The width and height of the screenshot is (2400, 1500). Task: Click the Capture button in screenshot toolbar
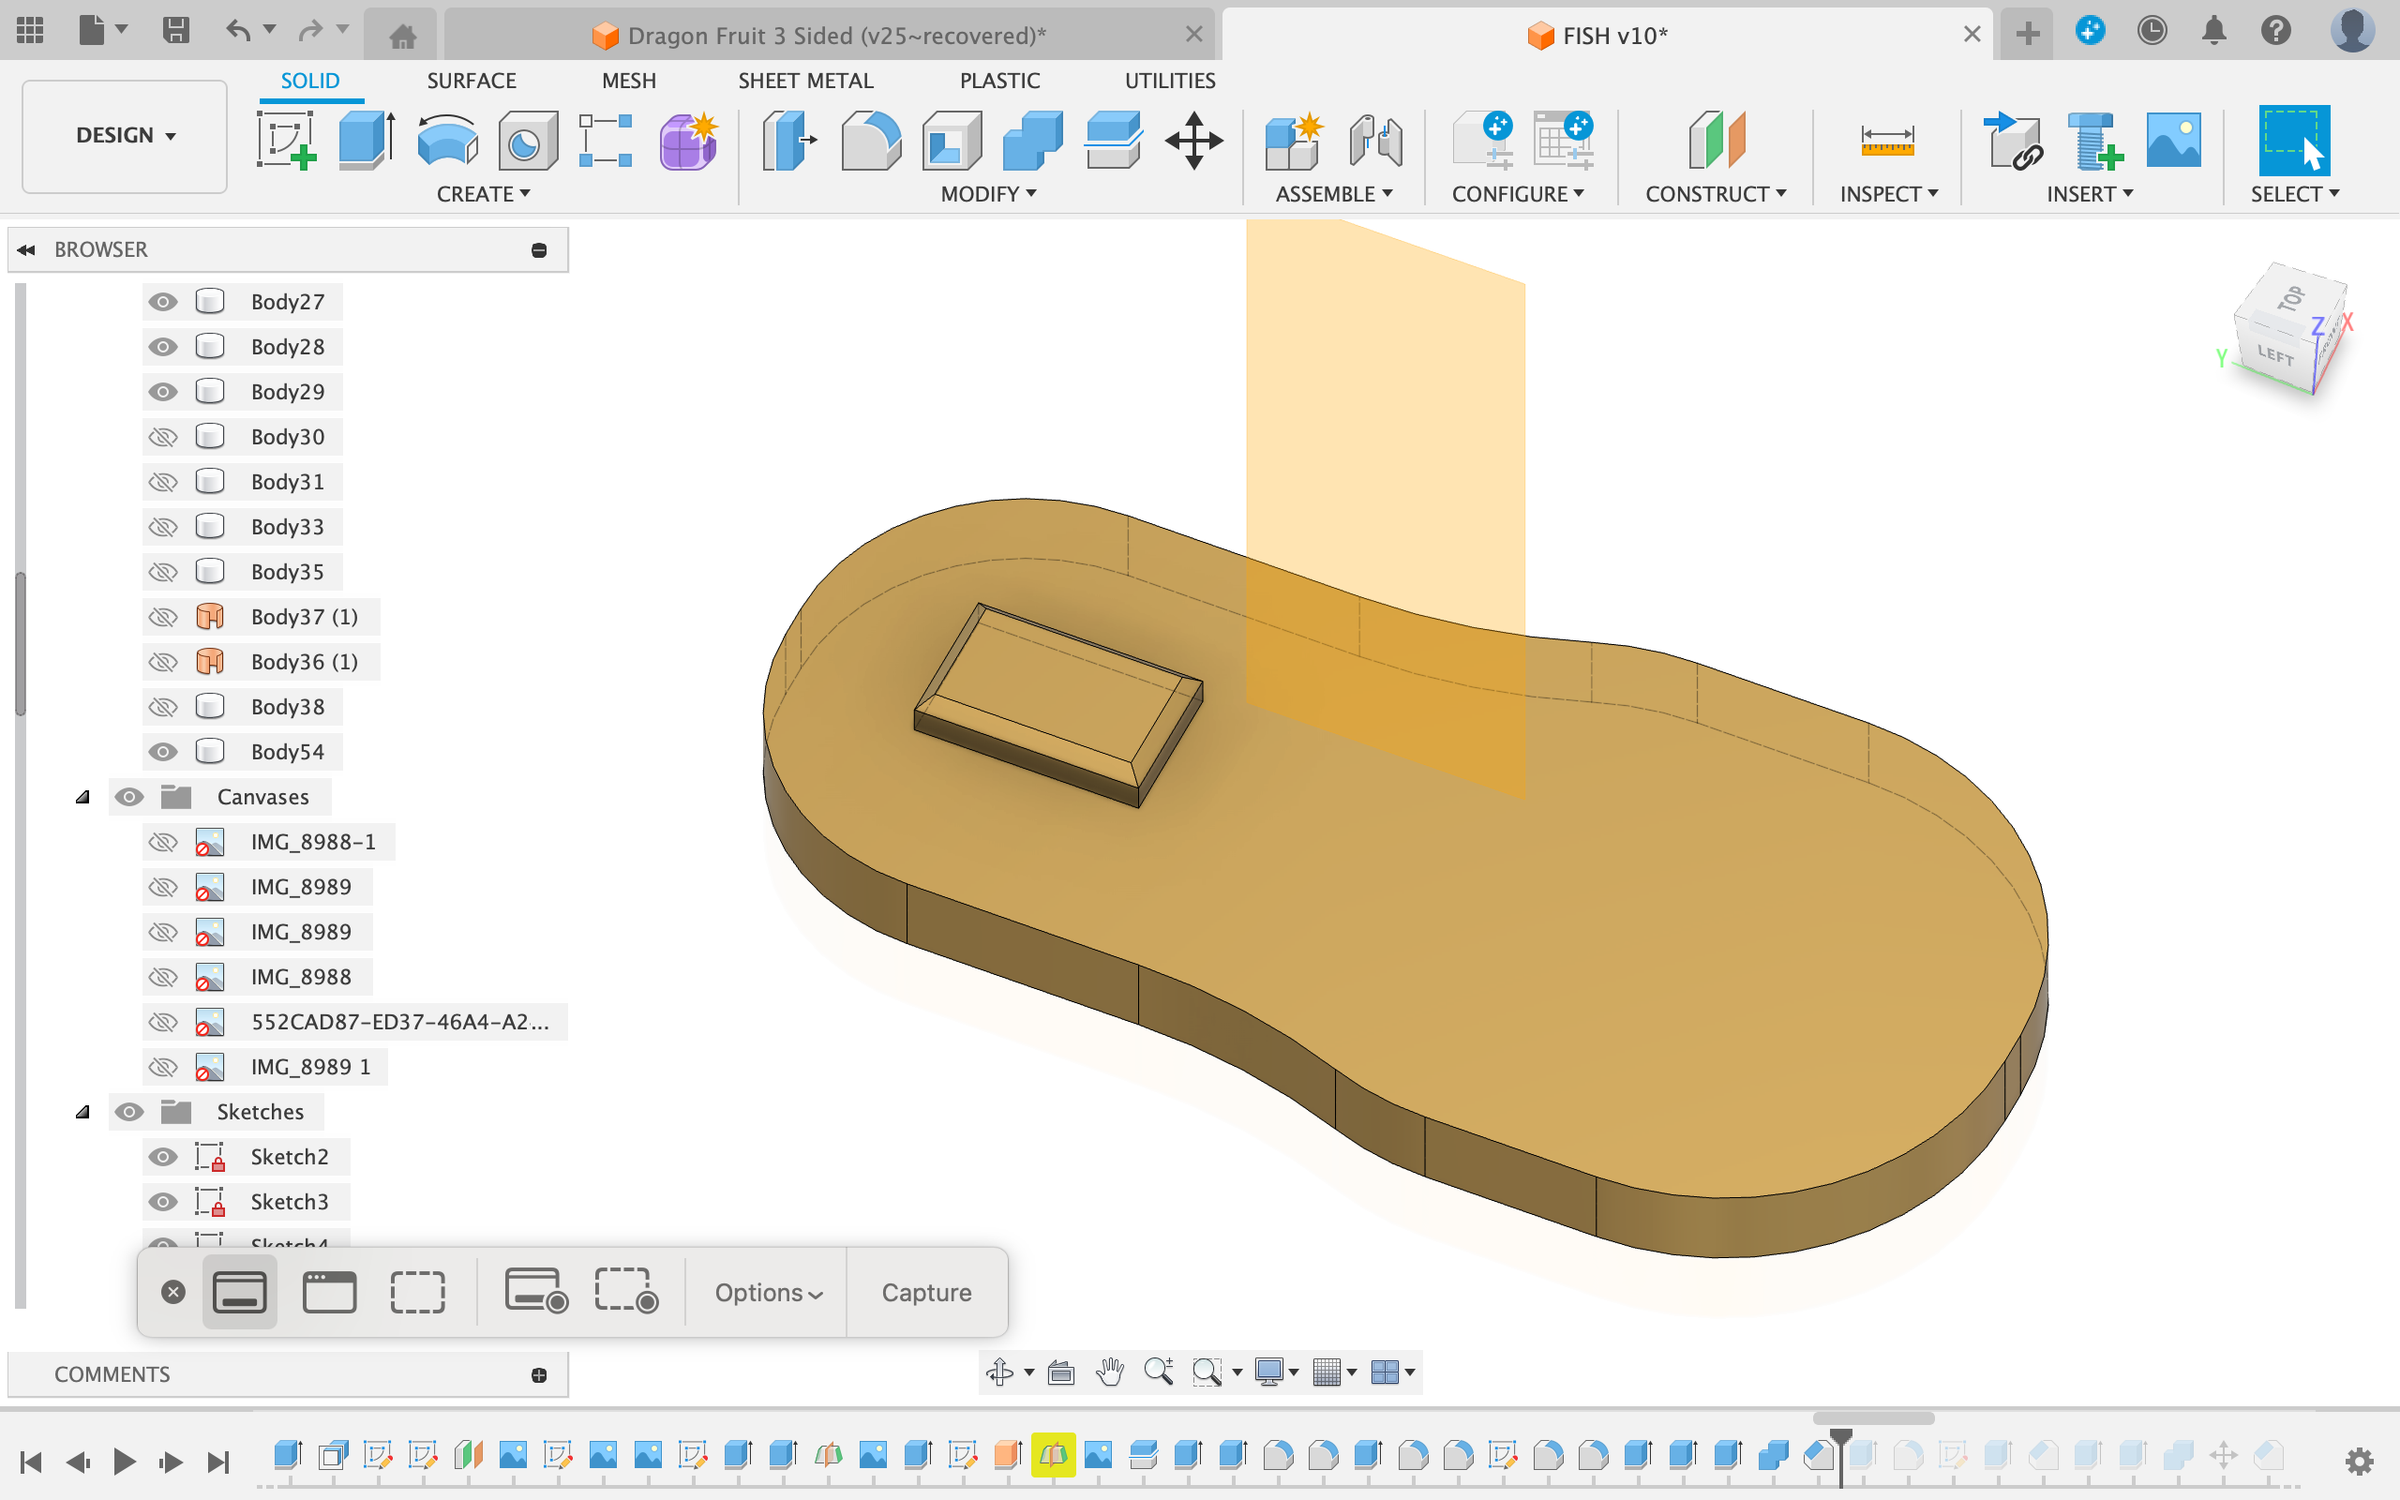pos(926,1292)
